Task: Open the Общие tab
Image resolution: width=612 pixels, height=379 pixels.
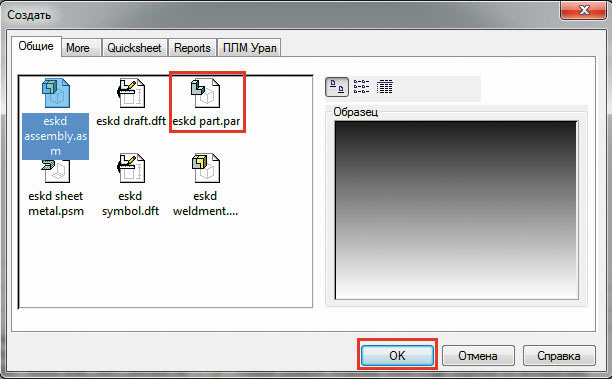Action: pyautogui.click(x=36, y=46)
